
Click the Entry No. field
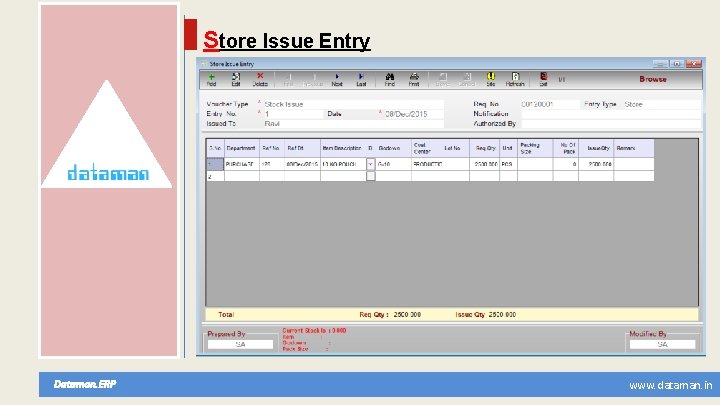point(293,114)
